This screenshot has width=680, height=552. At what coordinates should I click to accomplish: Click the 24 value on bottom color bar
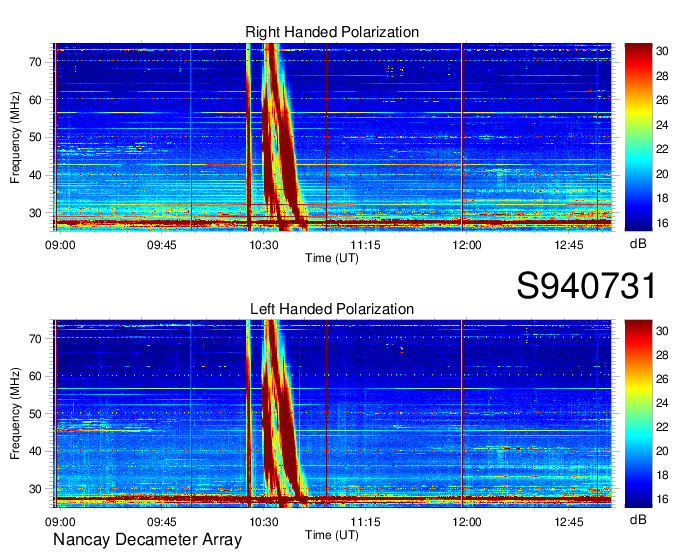[662, 403]
